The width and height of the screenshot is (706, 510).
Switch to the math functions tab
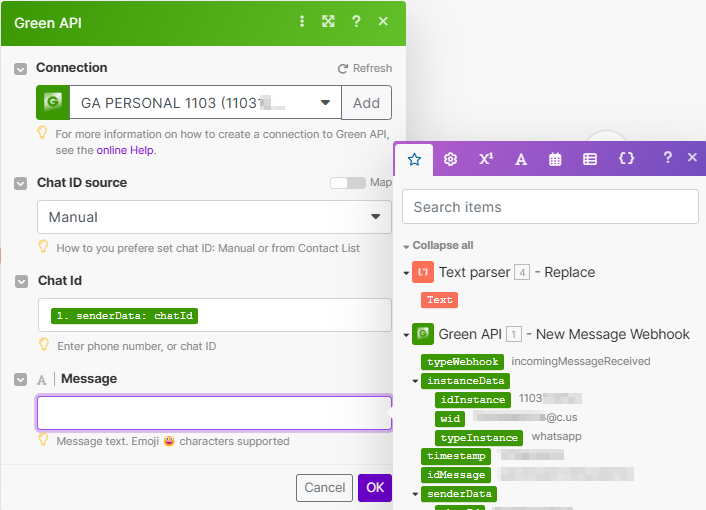point(485,159)
